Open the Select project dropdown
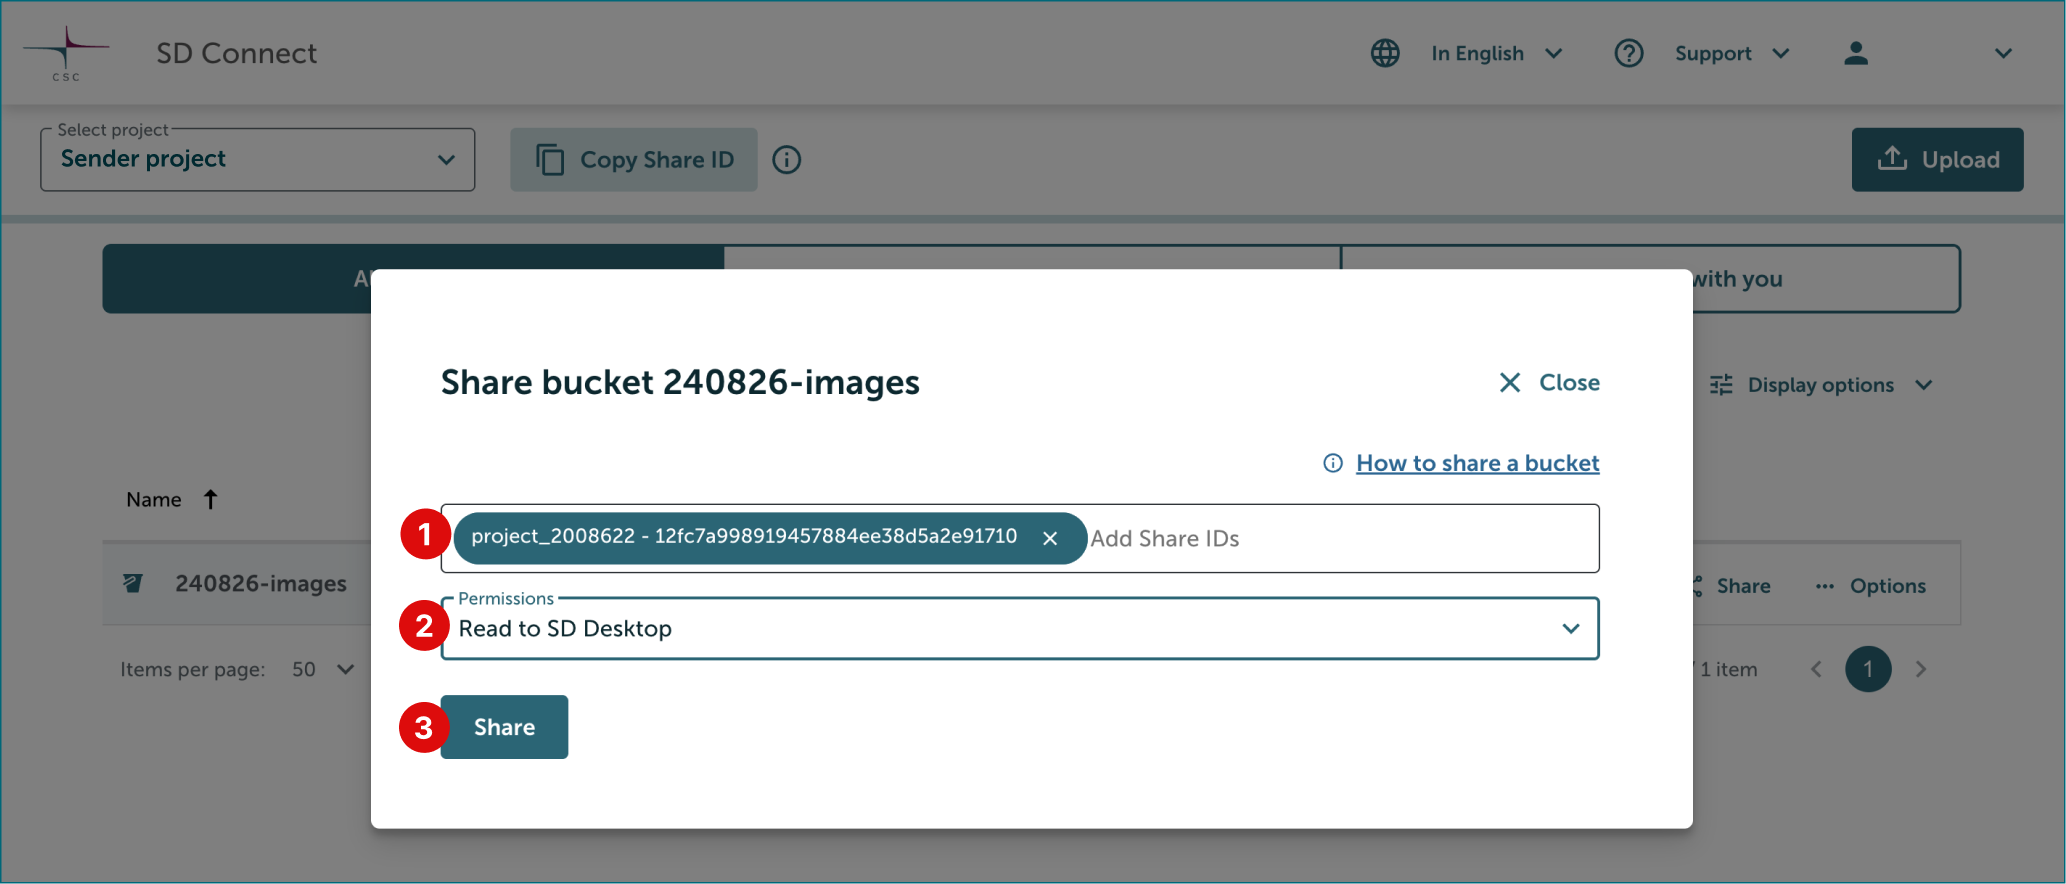Screen dimensions: 2066x884 [x=257, y=159]
